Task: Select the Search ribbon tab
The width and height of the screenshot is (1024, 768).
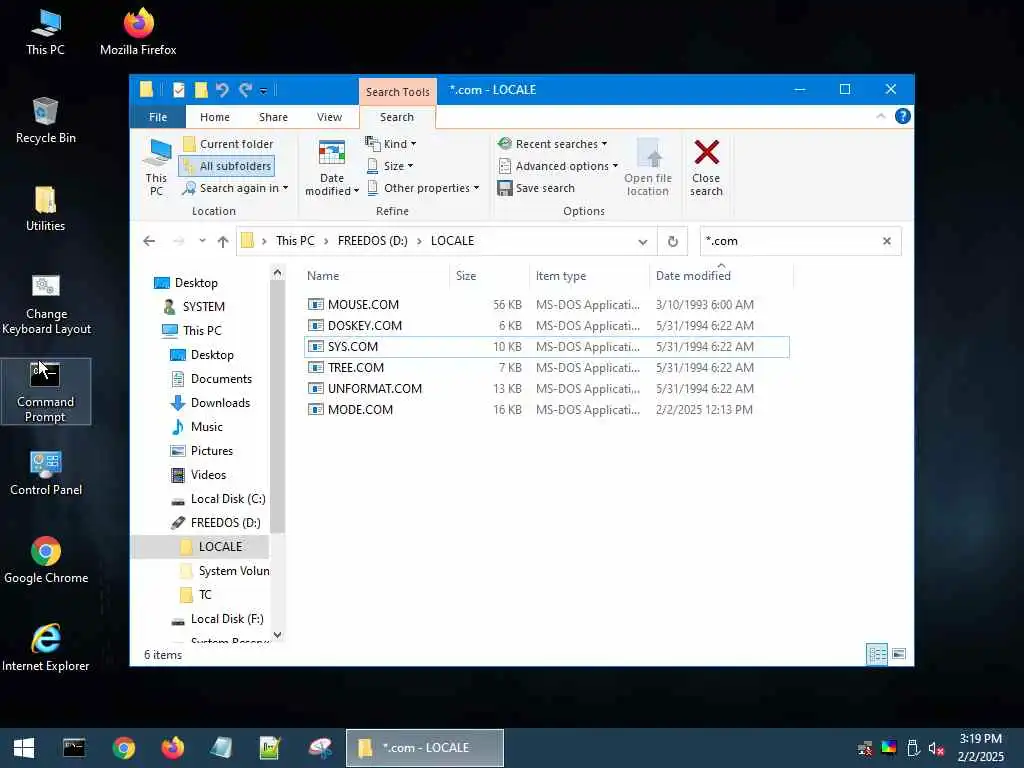Action: tap(397, 117)
